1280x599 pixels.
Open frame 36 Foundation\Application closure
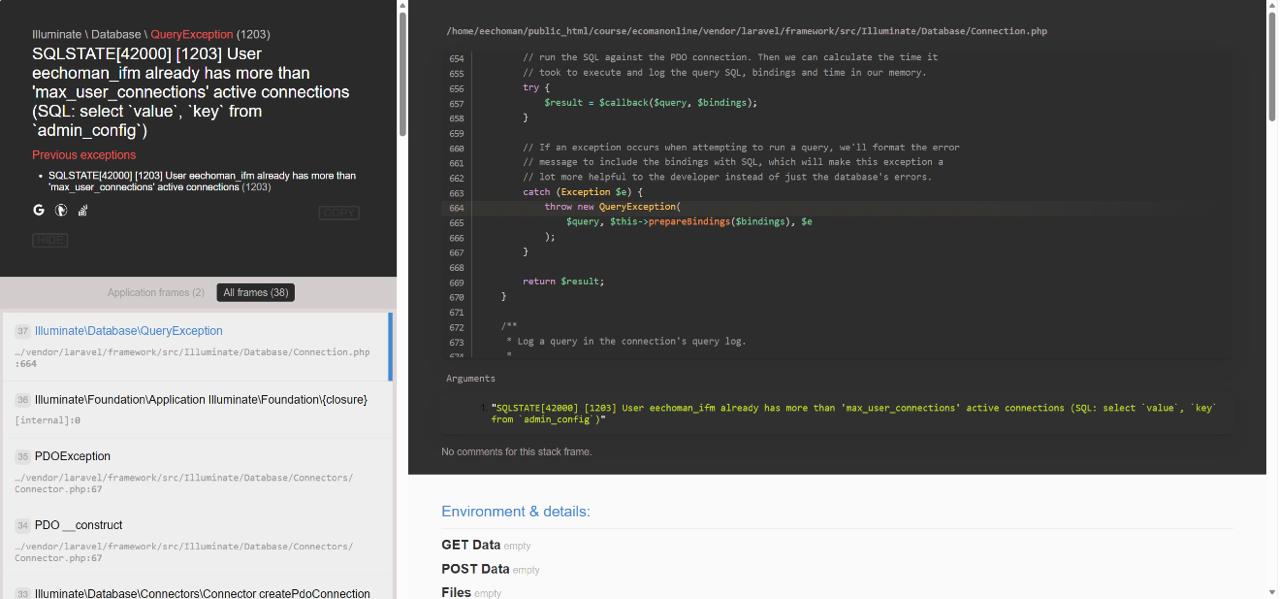[x=196, y=409]
